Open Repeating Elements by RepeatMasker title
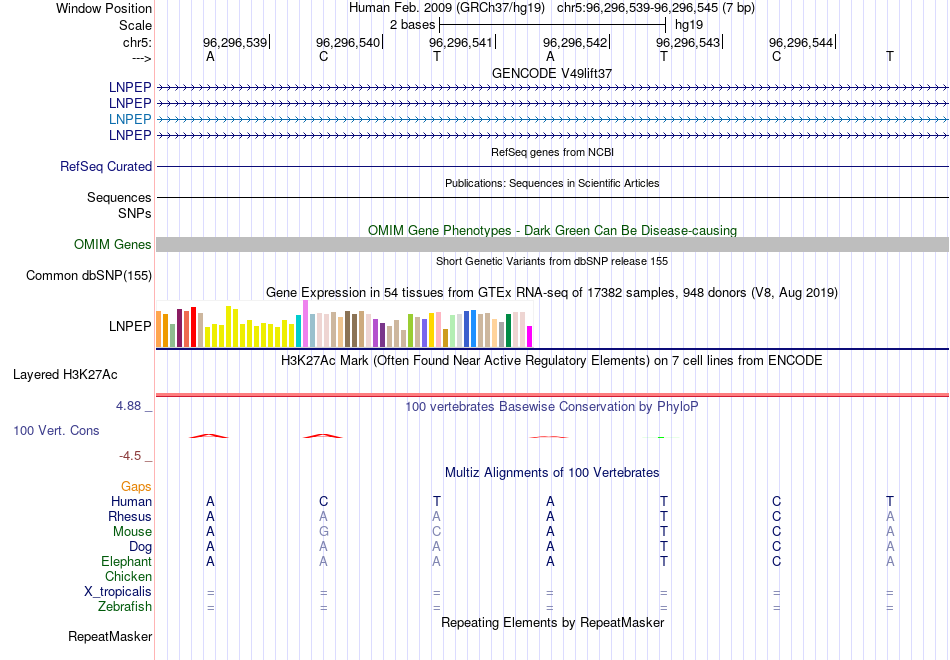 click(x=552, y=623)
